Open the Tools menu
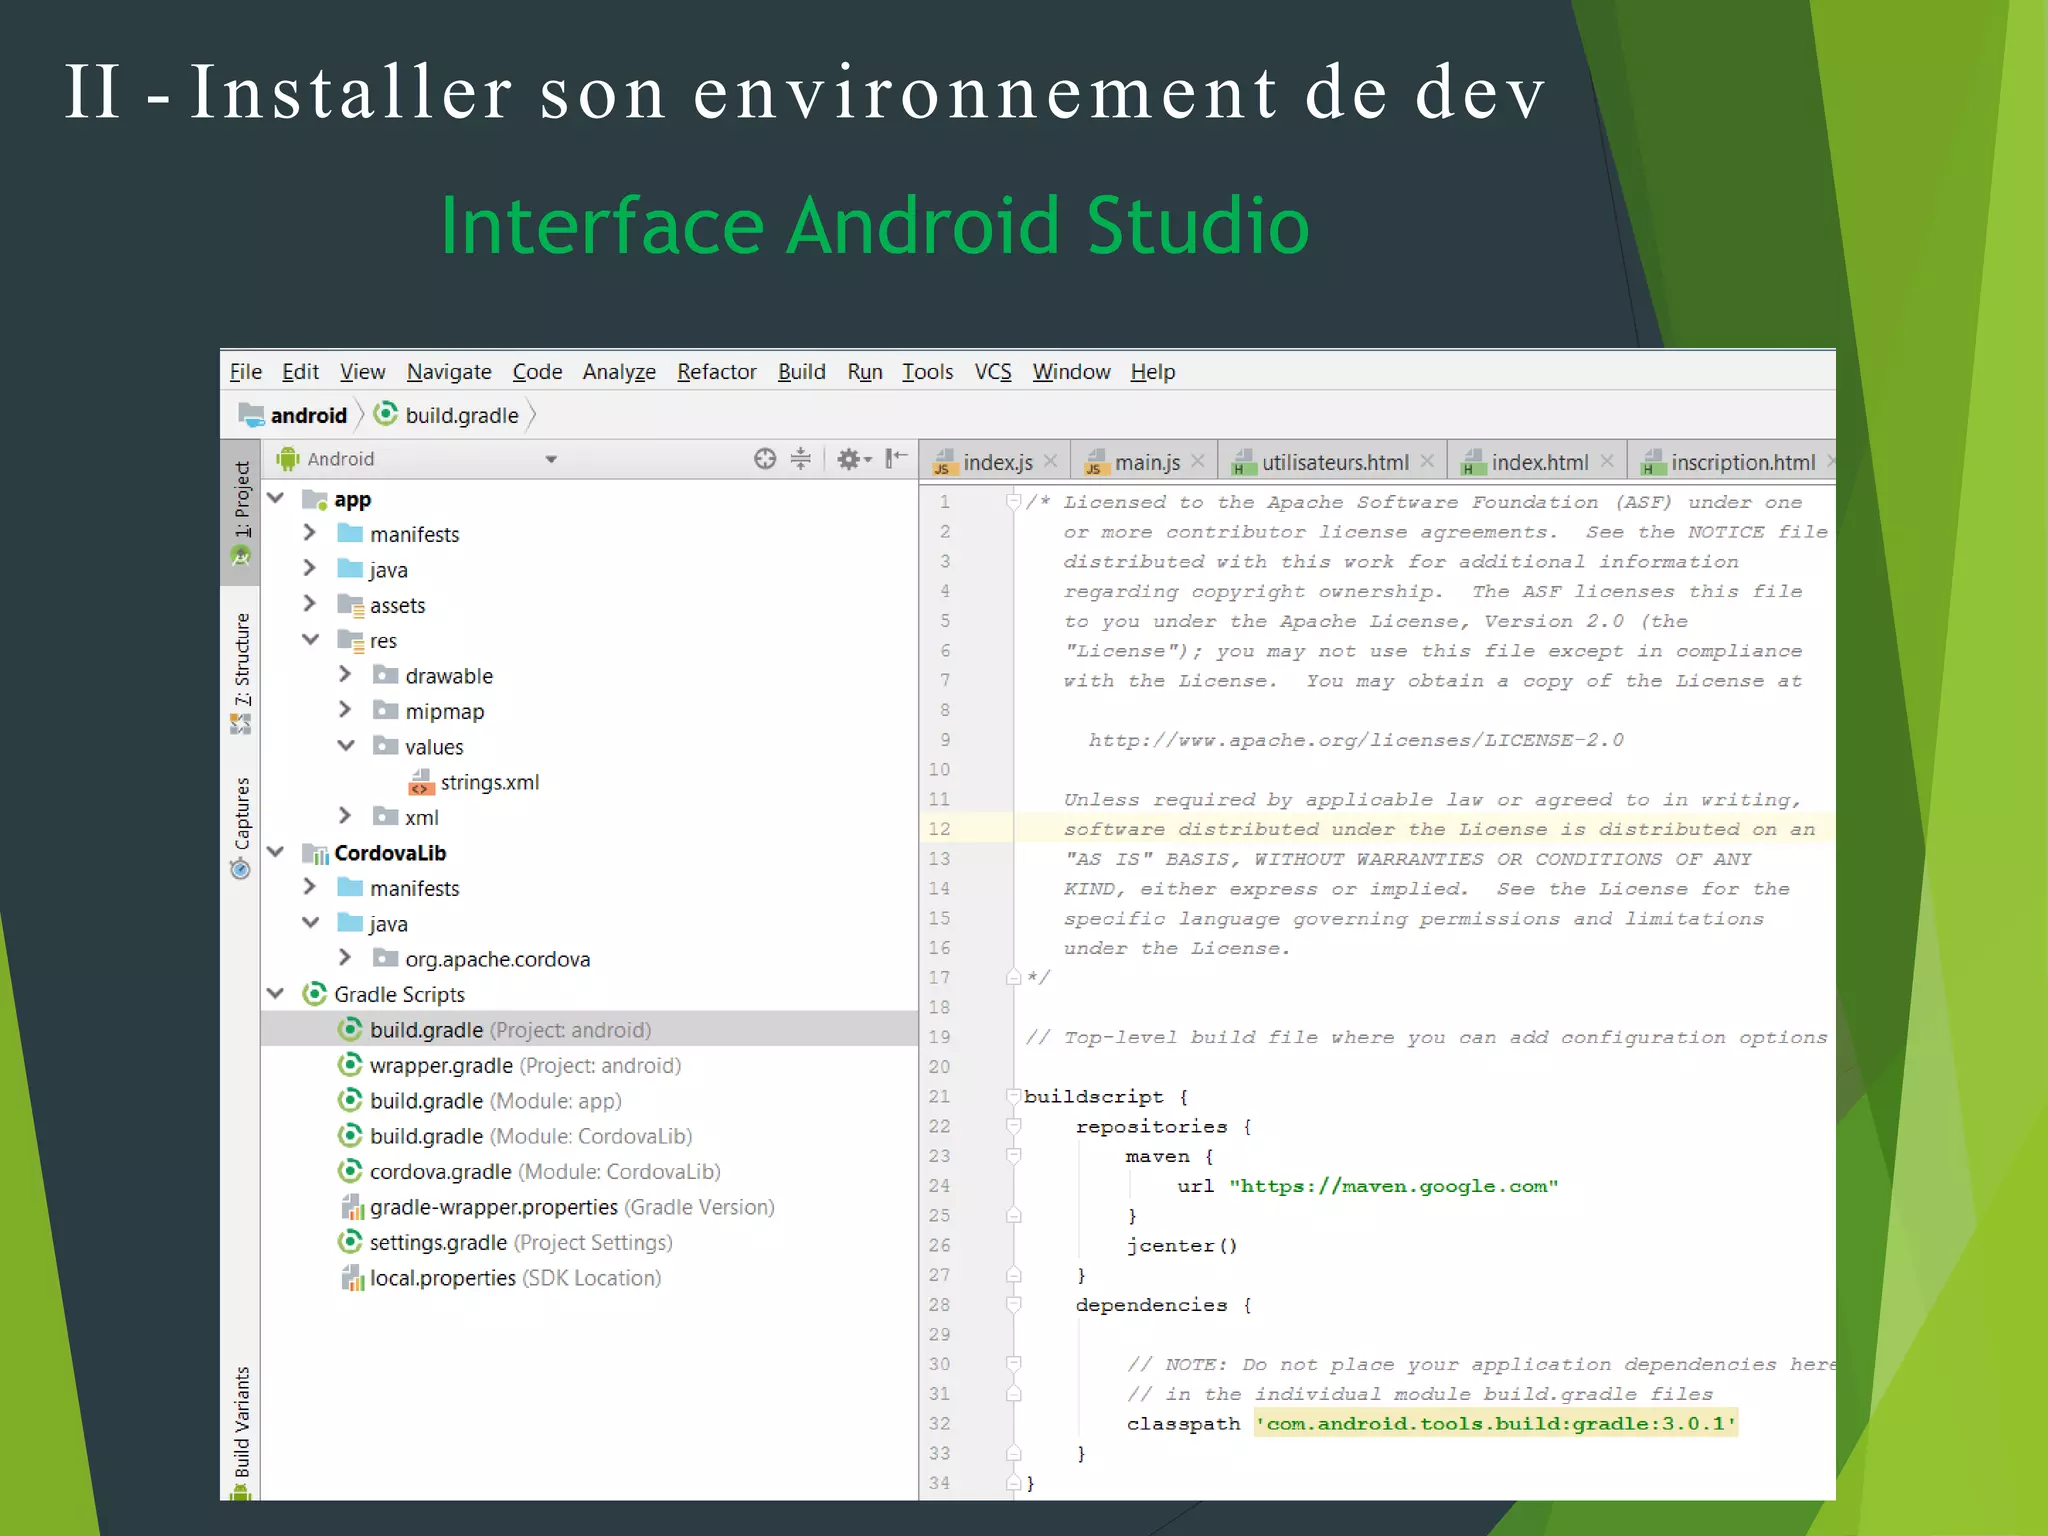The height and width of the screenshot is (1536, 2048). click(927, 372)
